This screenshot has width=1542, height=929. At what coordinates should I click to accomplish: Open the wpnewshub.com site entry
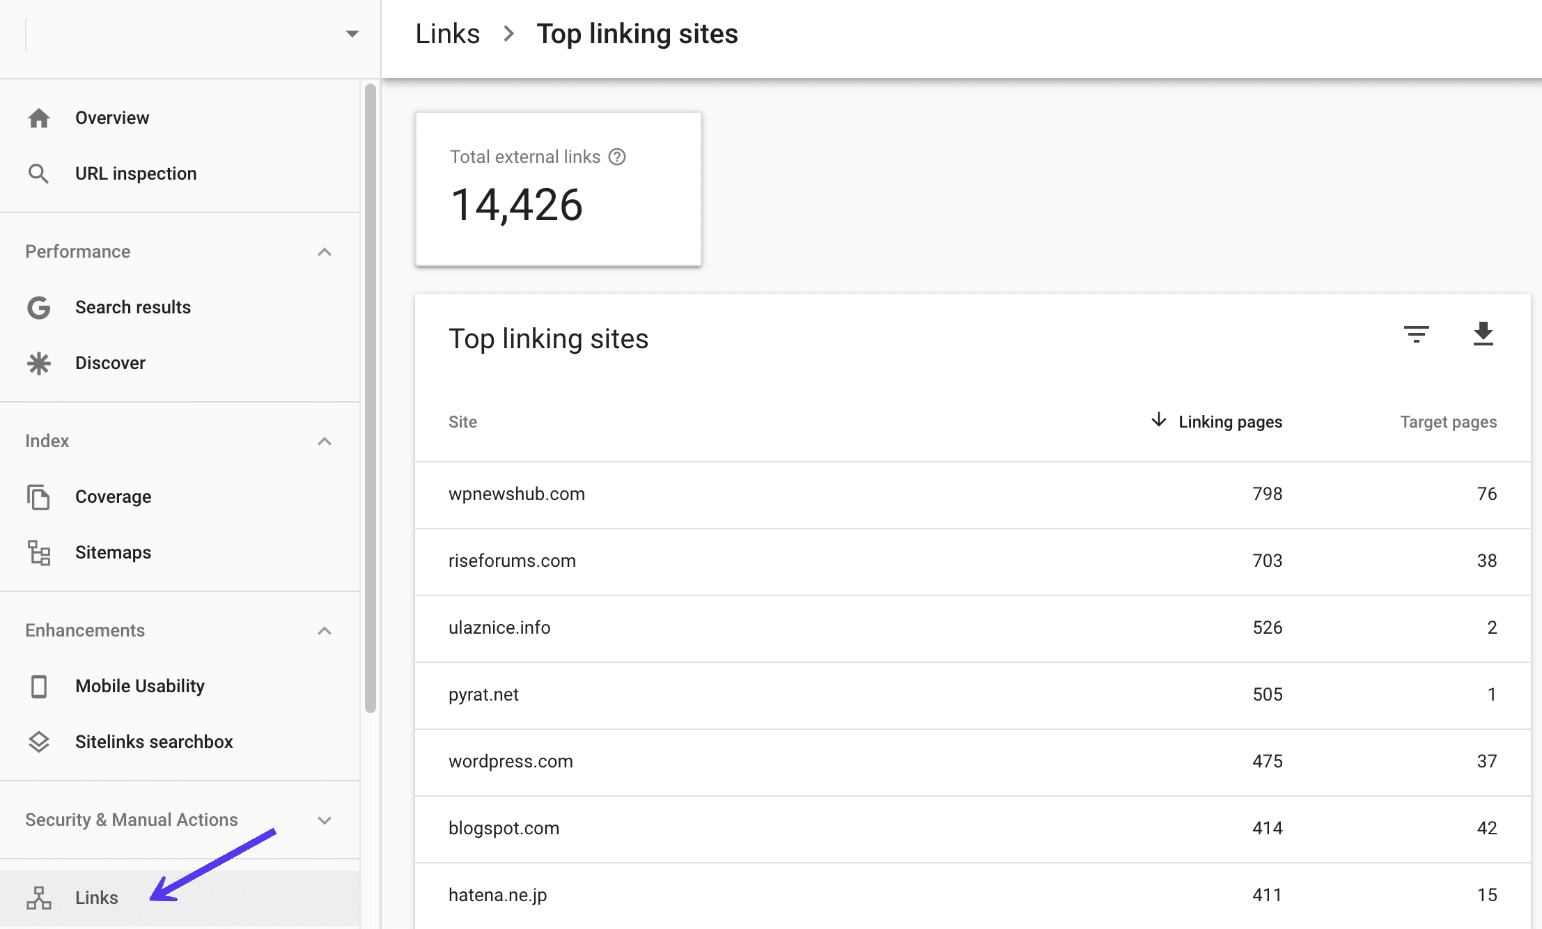point(517,493)
